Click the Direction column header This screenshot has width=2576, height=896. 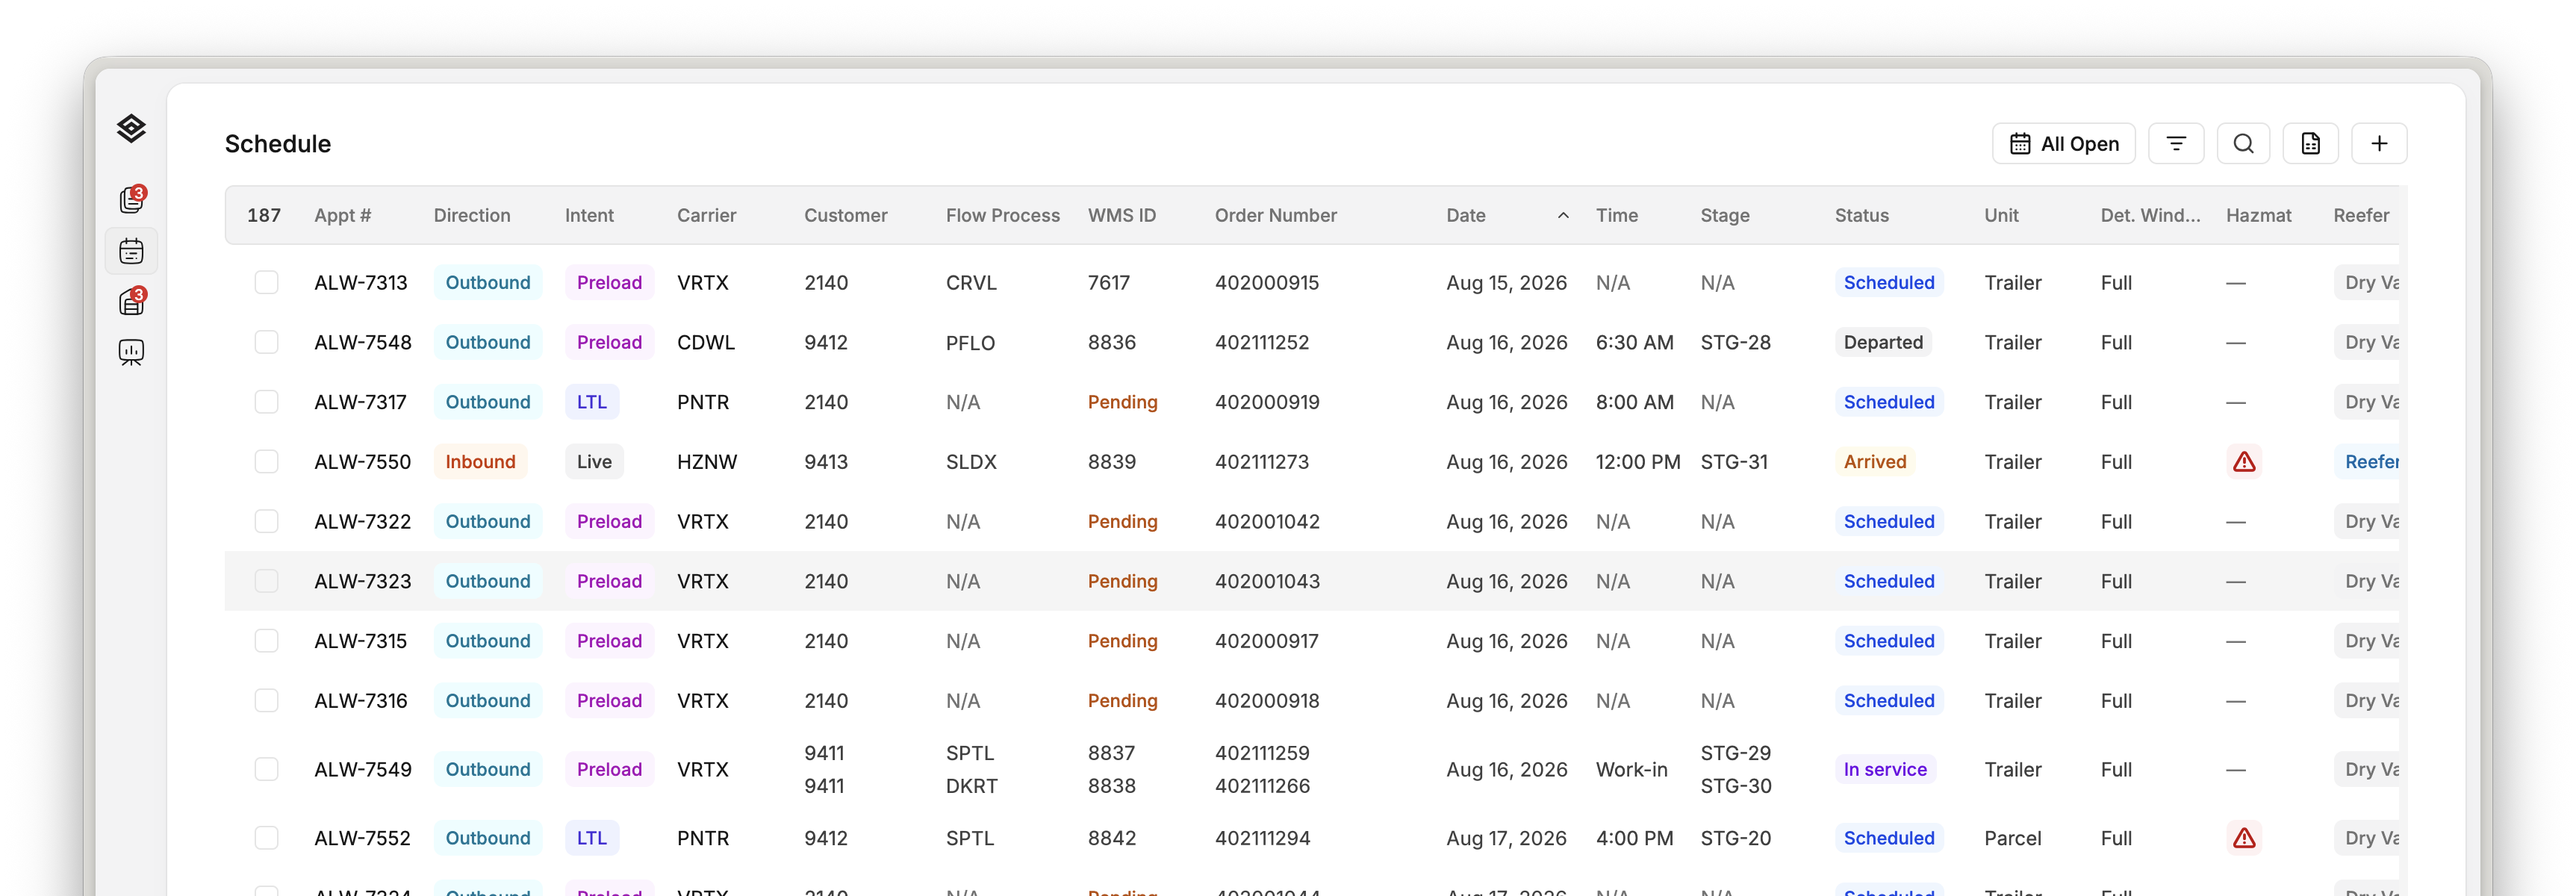(472, 215)
